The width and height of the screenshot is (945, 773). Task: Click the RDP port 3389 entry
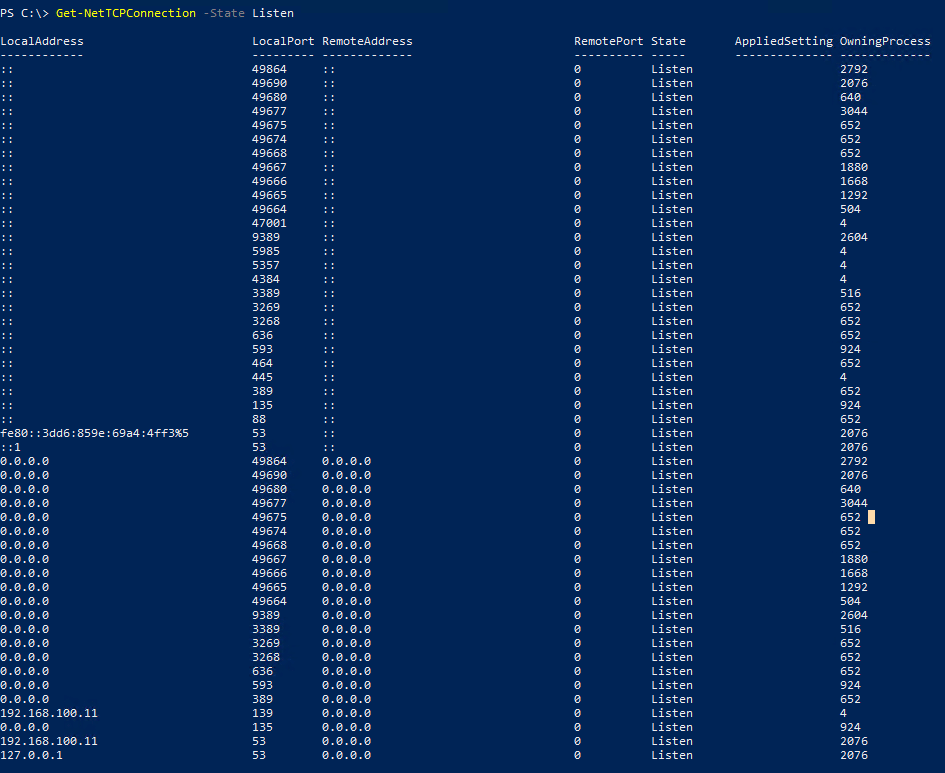[268, 292]
